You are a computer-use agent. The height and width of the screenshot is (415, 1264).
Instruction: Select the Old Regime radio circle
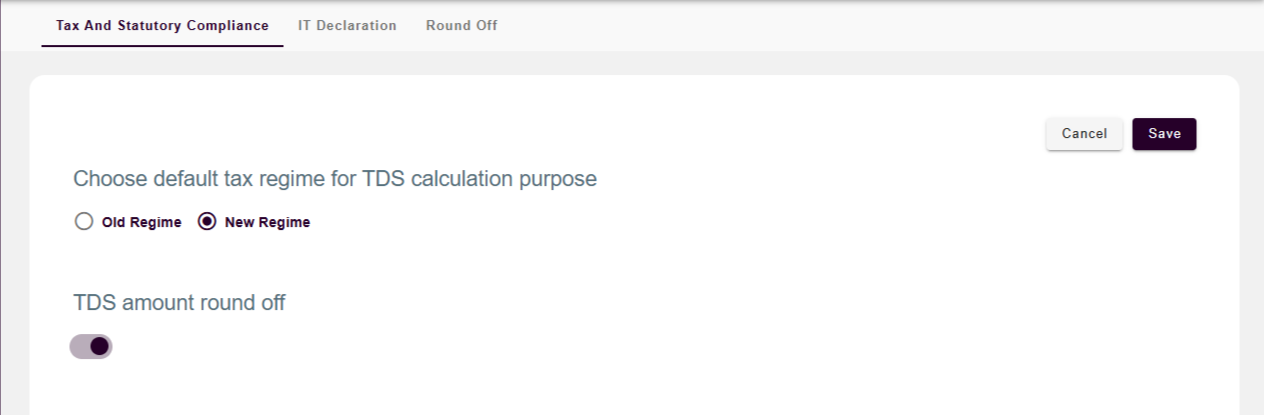(84, 222)
